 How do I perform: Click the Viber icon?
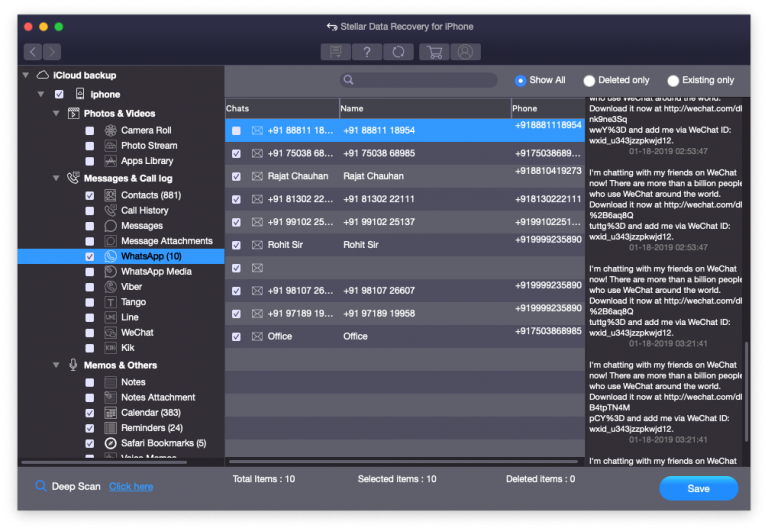pyautogui.click(x=111, y=287)
